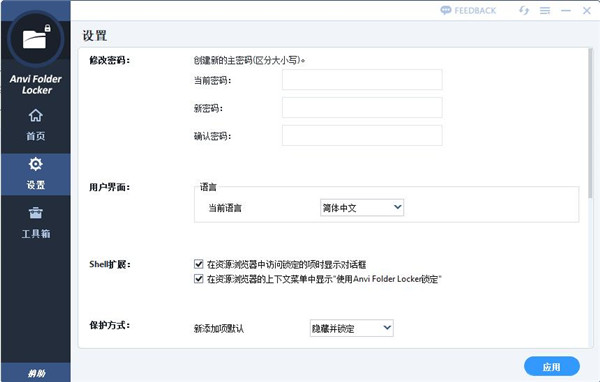Minimize the Anvi Folder Locker window
600x382 pixels.
click(566, 11)
